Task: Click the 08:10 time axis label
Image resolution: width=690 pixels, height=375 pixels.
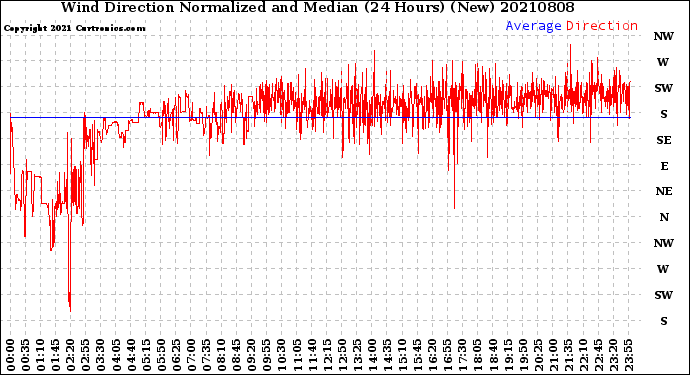Action: [x=221, y=355]
